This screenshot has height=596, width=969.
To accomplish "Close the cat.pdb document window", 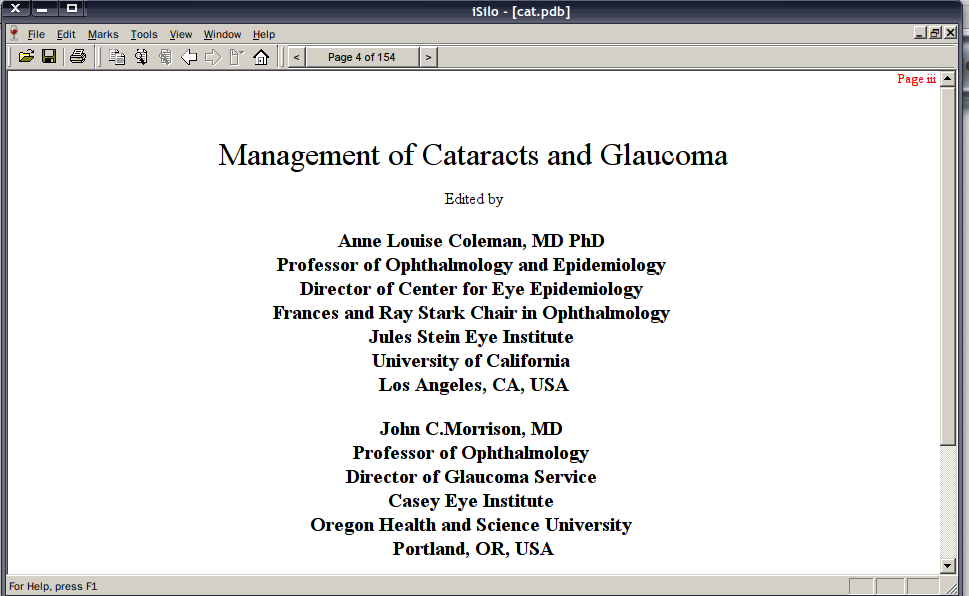I will (951, 33).
